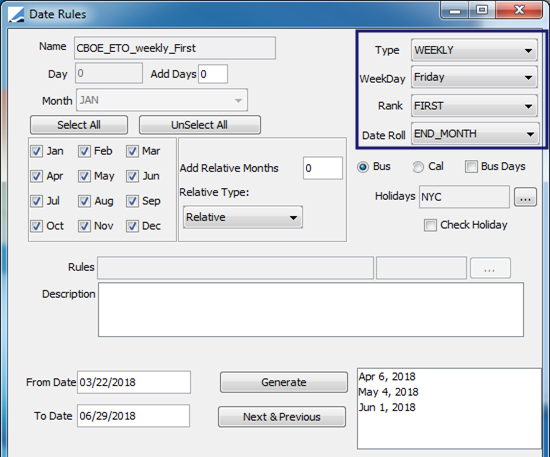Click the Date Rules app icon in title bar
This screenshot has width=550, height=457.
[16, 14]
